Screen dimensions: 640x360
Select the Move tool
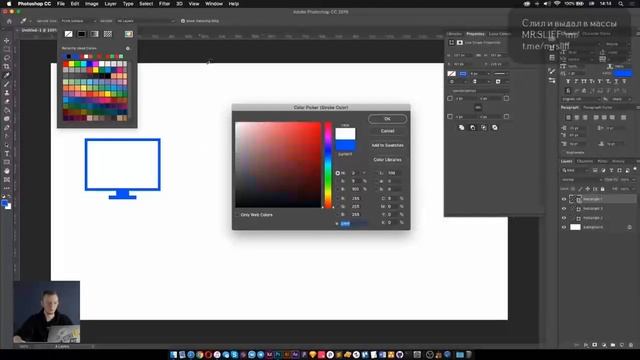pos(7,40)
